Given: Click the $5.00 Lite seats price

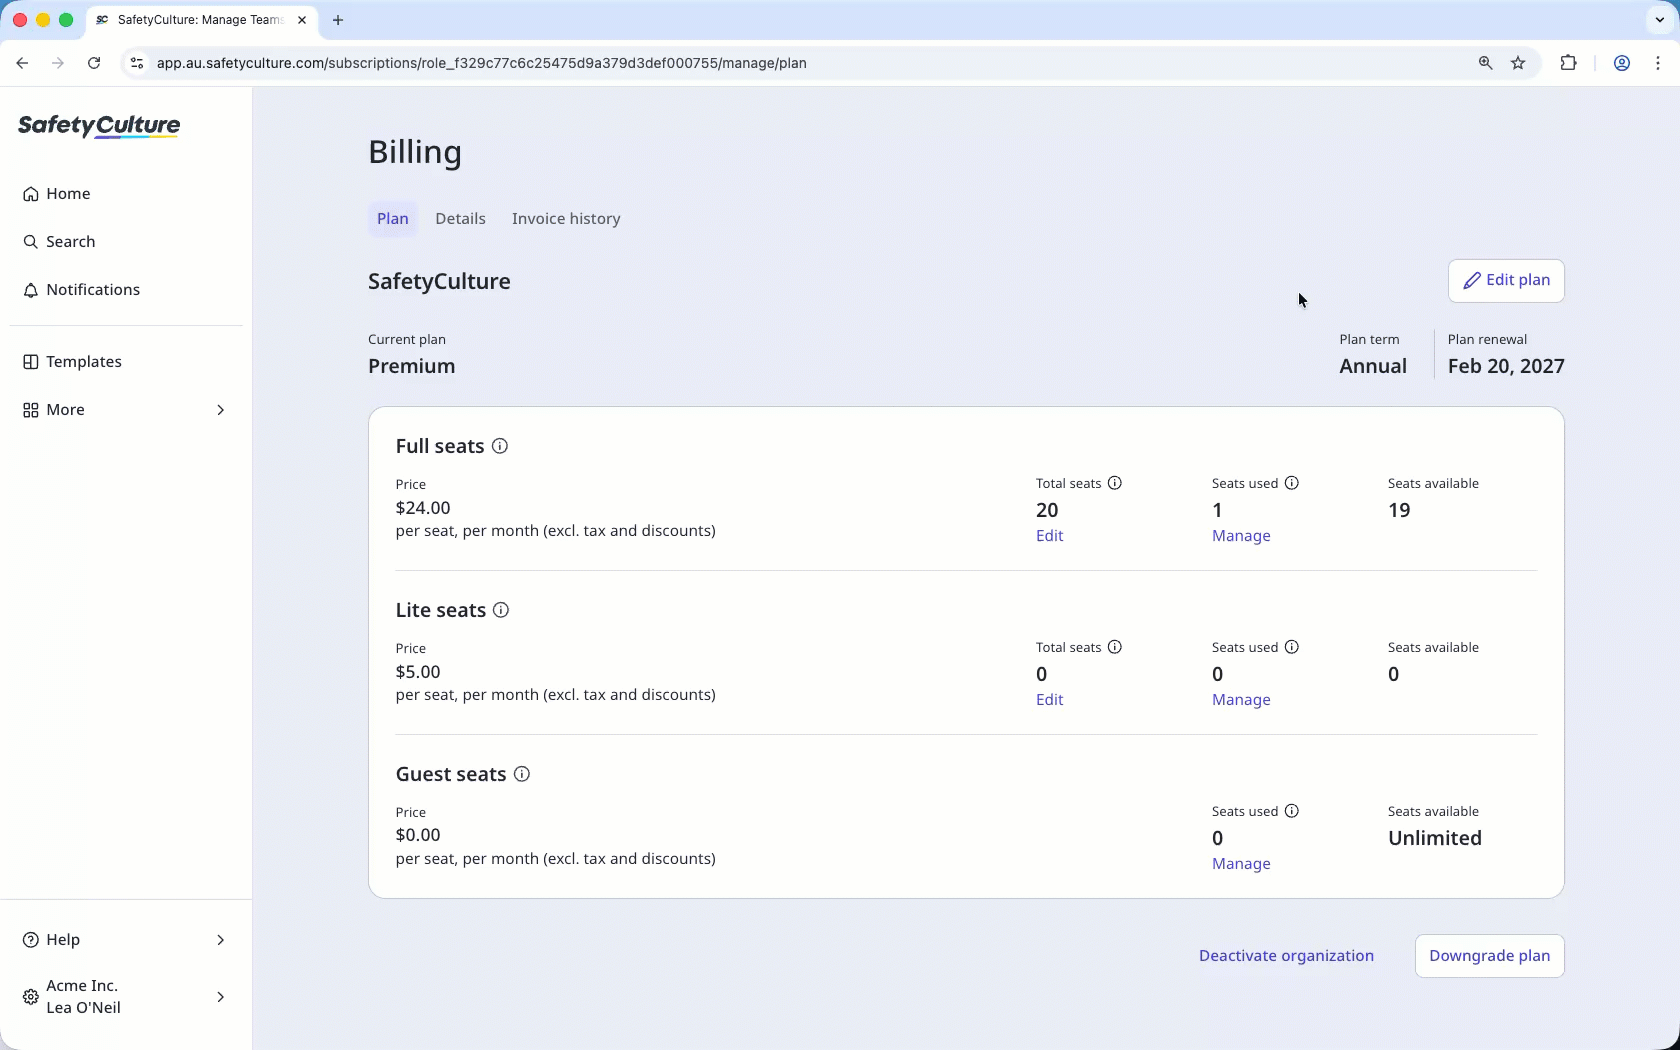Looking at the screenshot, I should [418, 672].
